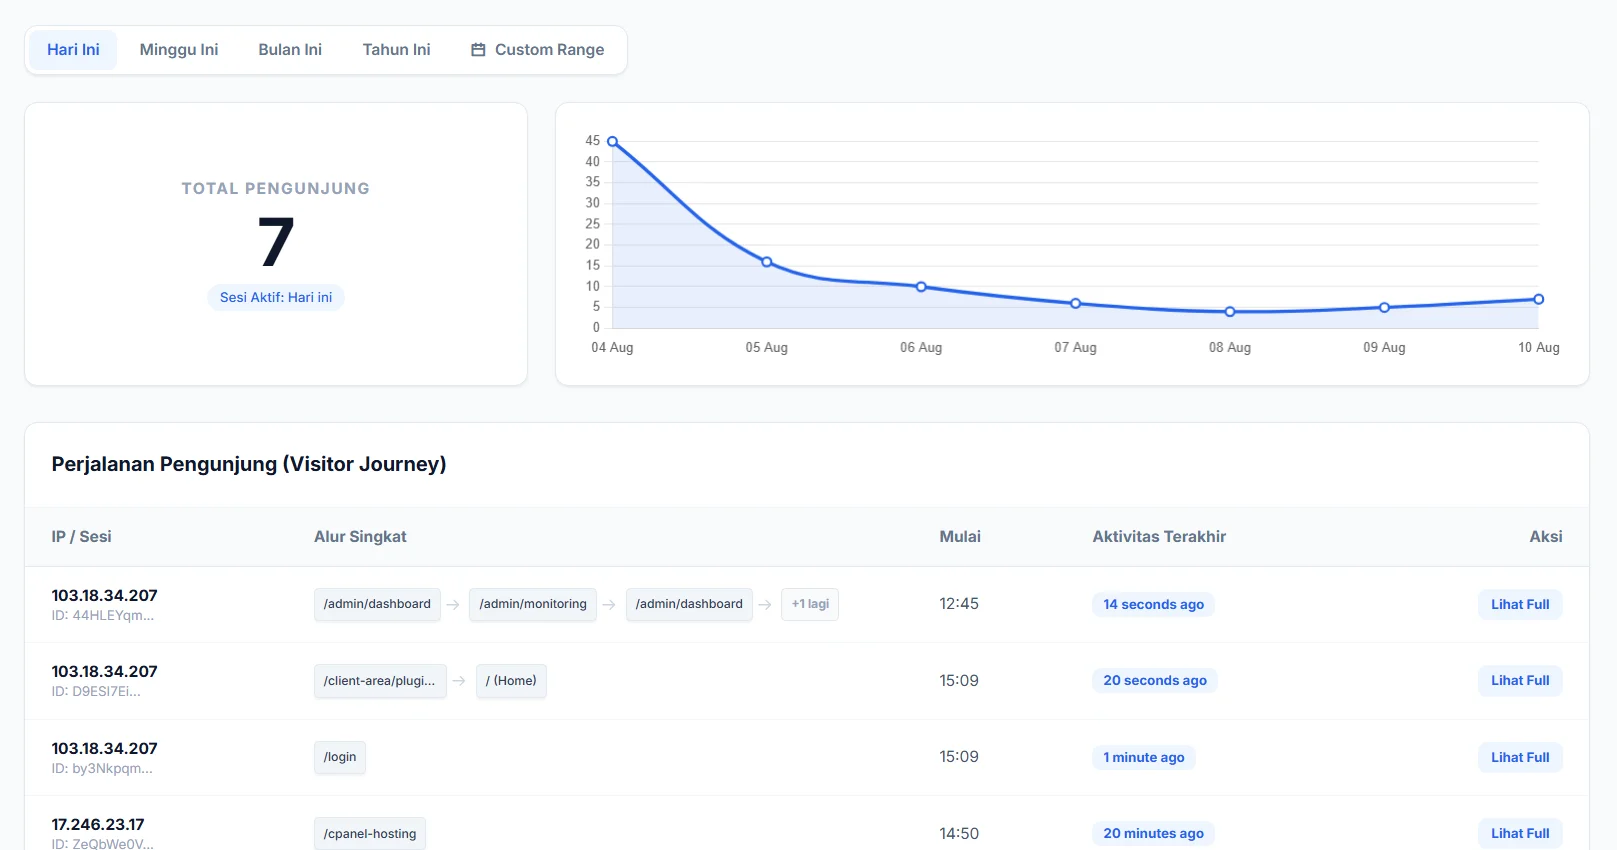Image resolution: width=1617 pixels, height=850 pixels.
Task: Click the 04 Aug data point on chart
Action: (613, 141)
